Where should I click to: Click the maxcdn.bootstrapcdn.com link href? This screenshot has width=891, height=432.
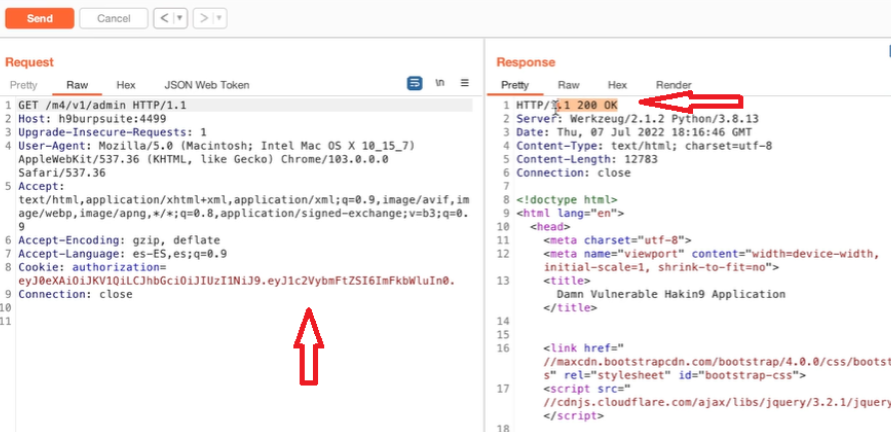717,362
